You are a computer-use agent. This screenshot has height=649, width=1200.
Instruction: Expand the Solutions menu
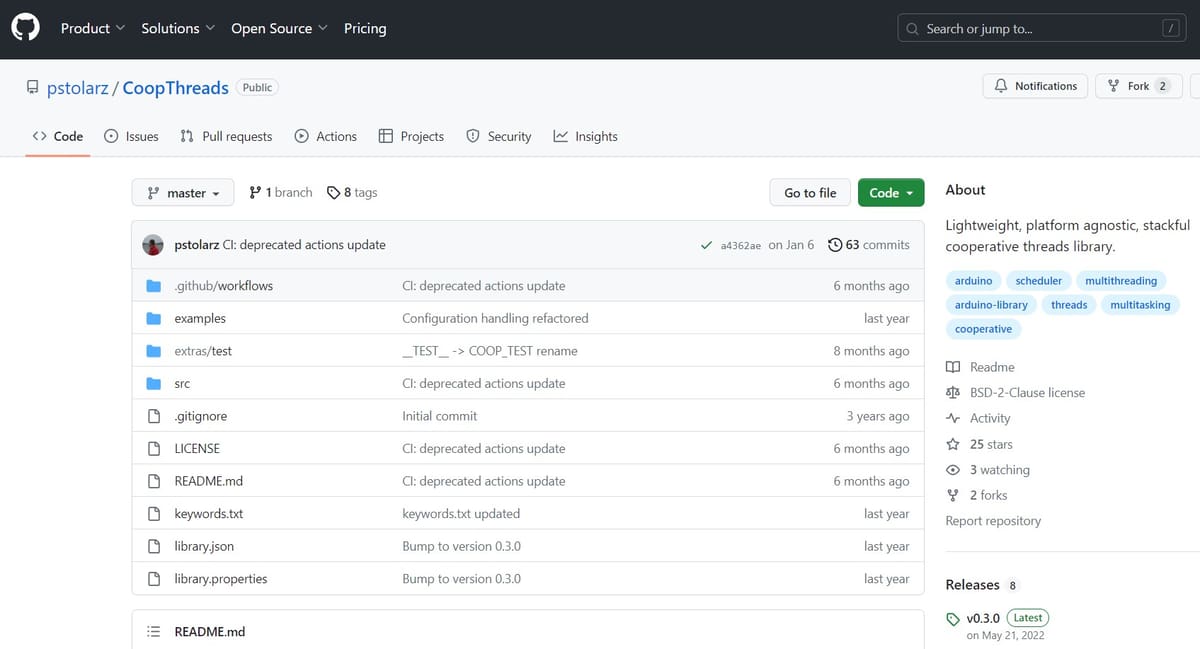tap(178, 28)
